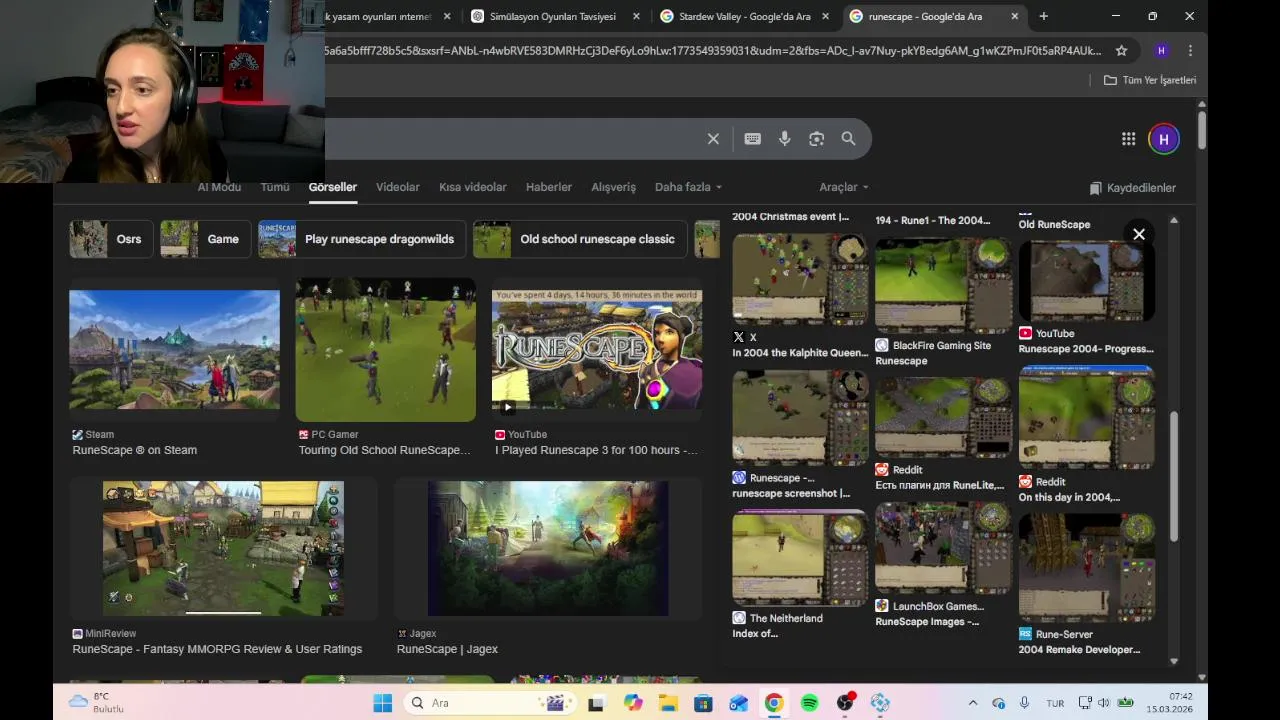The image size is (1280, 720).
Task: Select the Haberler search filter
Action: coord(549,187)
